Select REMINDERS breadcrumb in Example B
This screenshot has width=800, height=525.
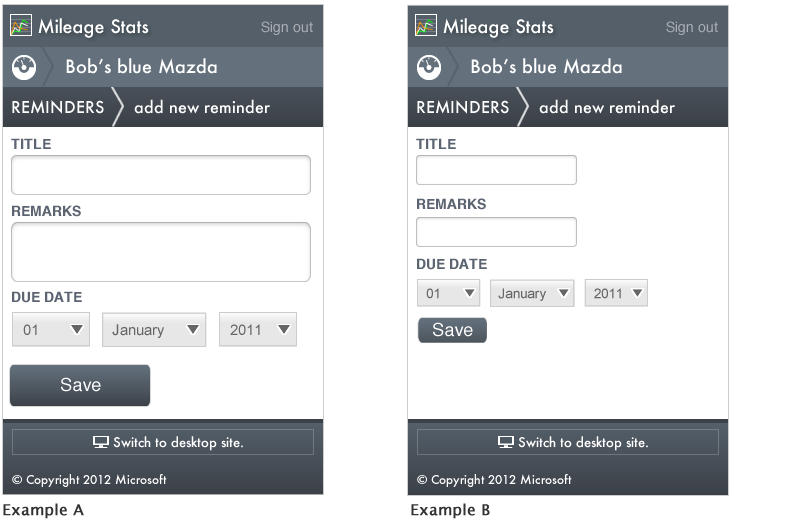(x=462, y=107)
